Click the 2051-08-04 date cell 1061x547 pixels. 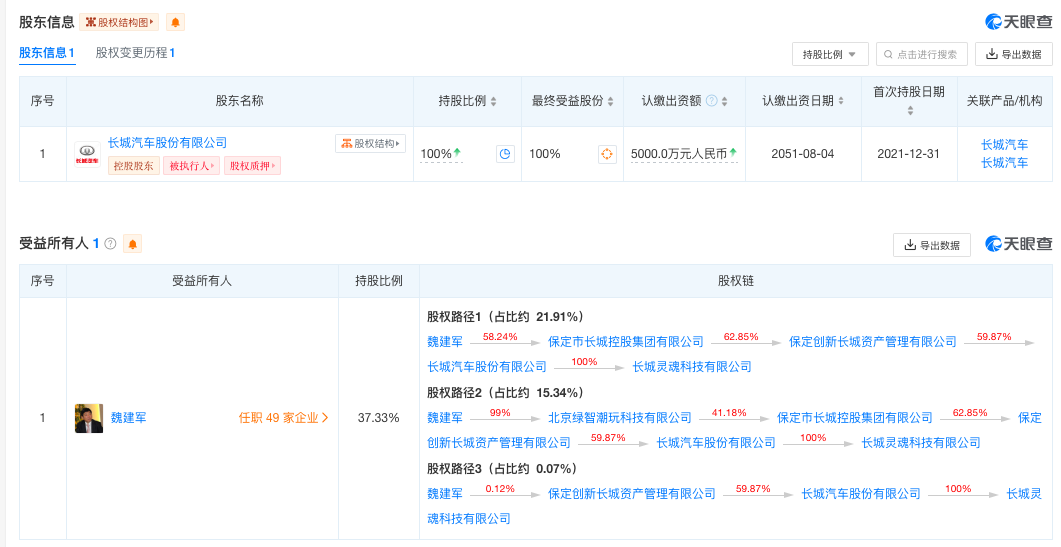(x=803, y=154)
